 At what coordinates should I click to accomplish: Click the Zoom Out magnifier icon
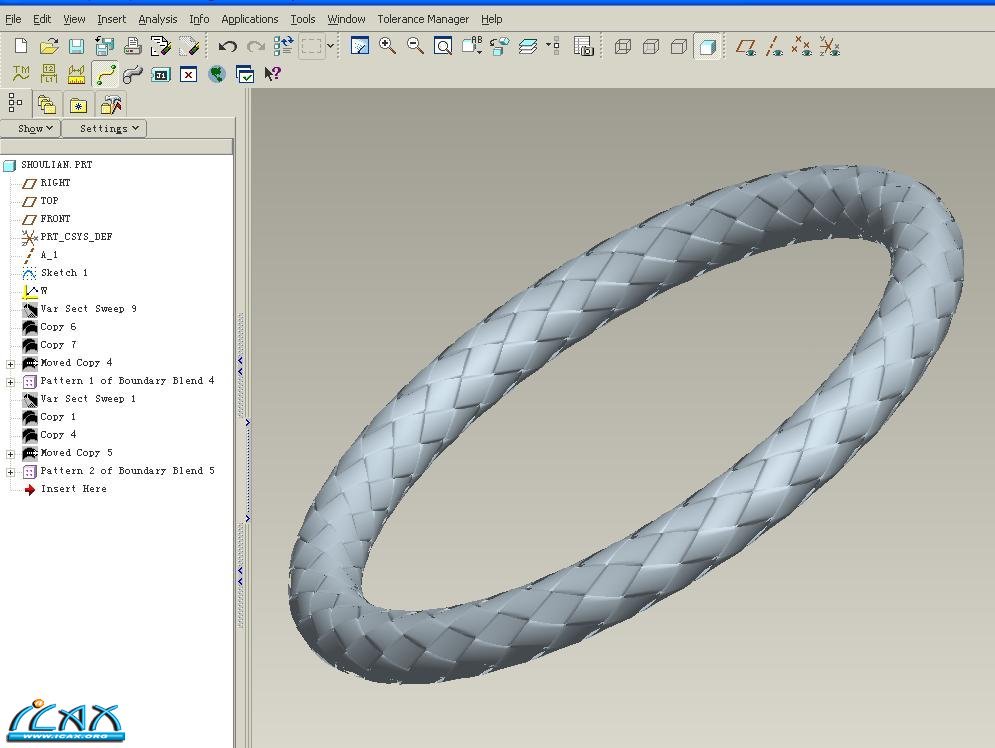click(415, 46)
